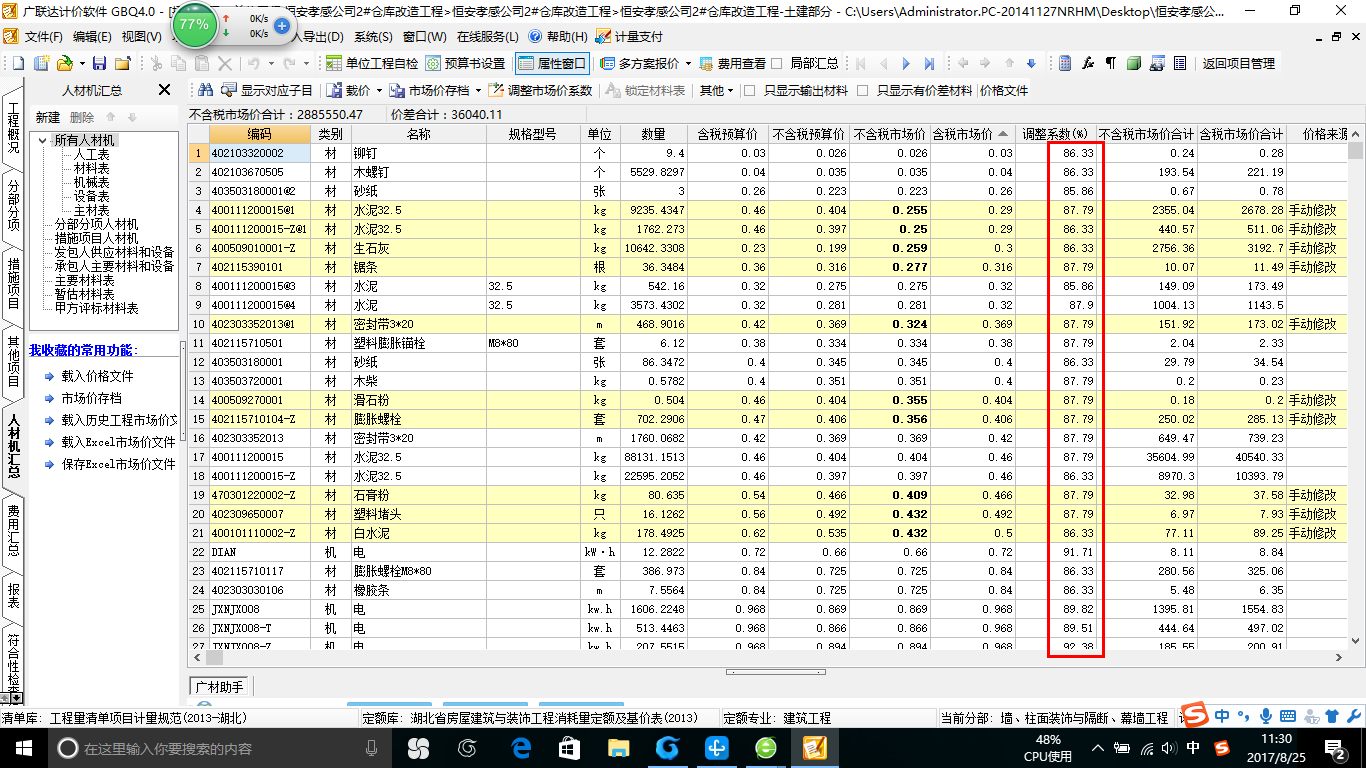Image resolution: width=1366 pixels, height=768 pixels.
Task: Click 保存Excel市场价文件 link
Action: click(118, 464)
